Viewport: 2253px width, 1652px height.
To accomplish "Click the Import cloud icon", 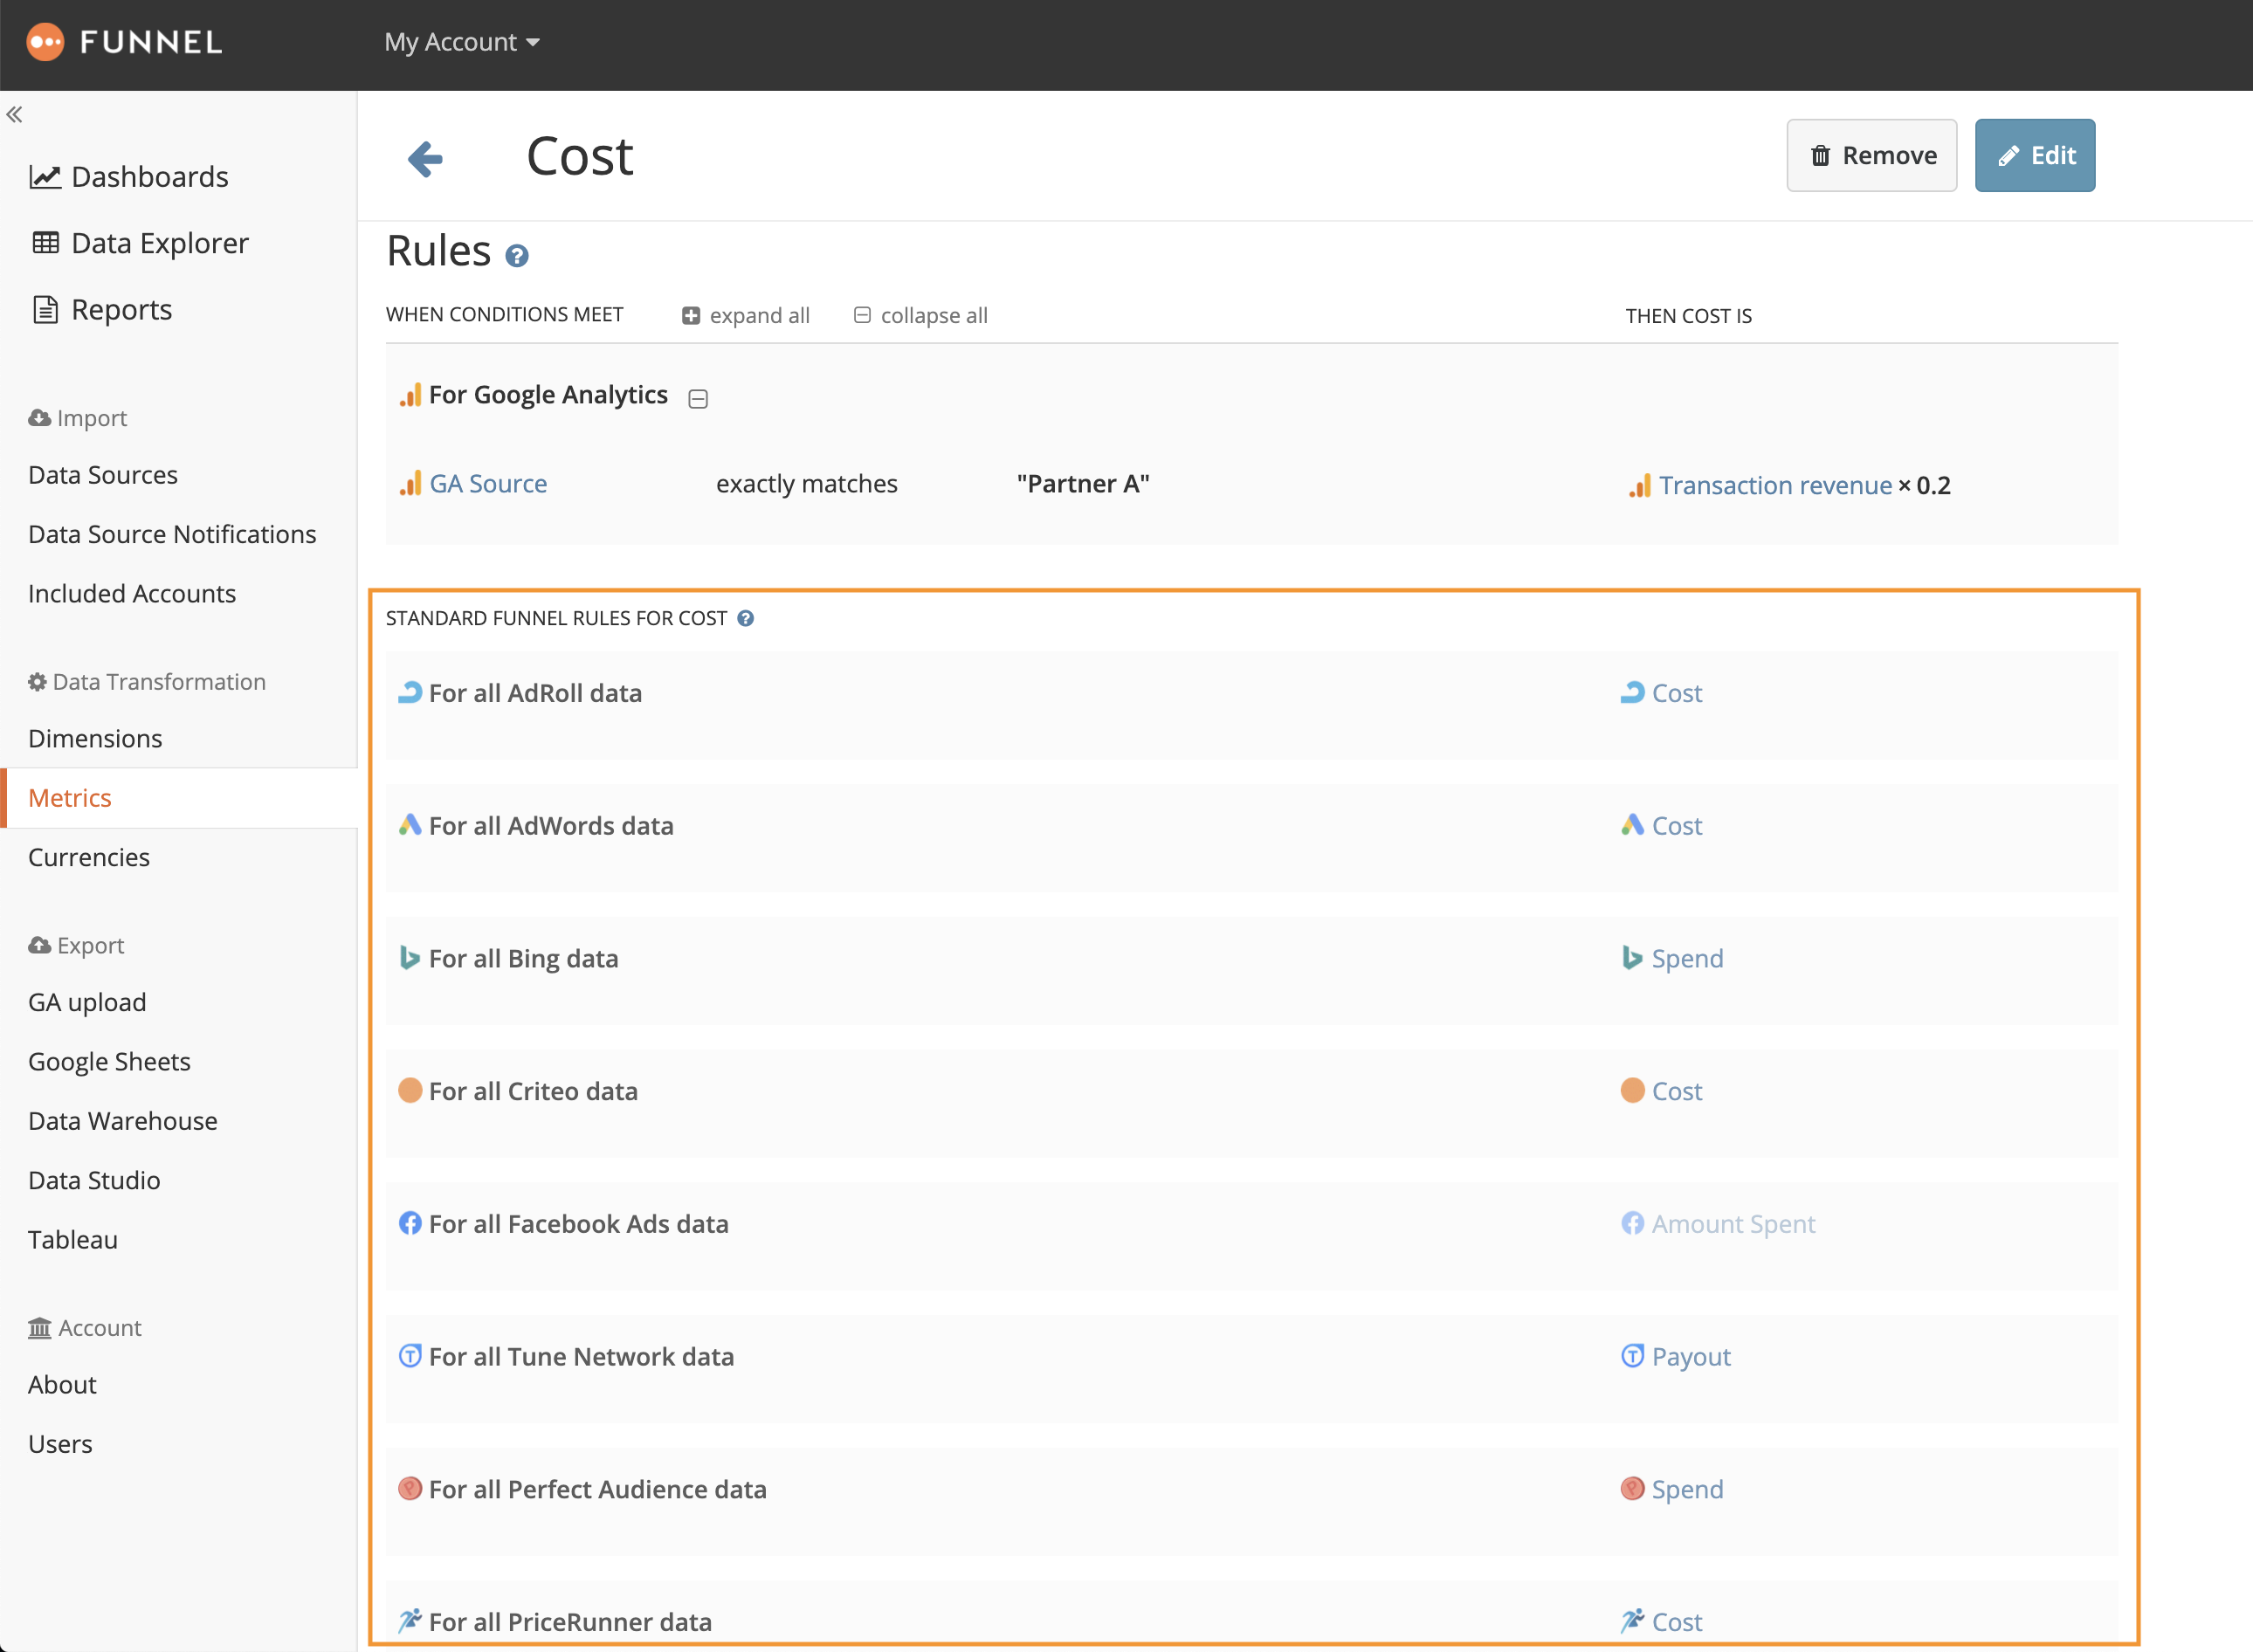I will [x=40, y=418].
